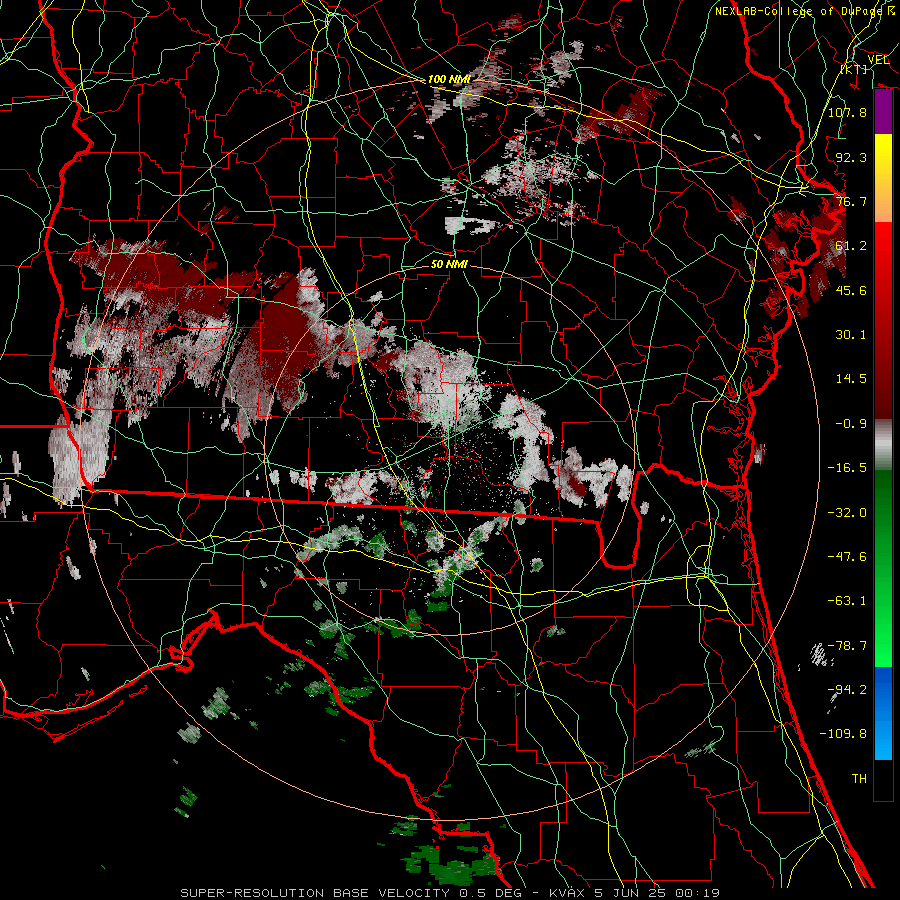Select the -16.5 velocity scale value
This screenshot has height=900, width=900.
pyautogui.click(x=847, y=468)
